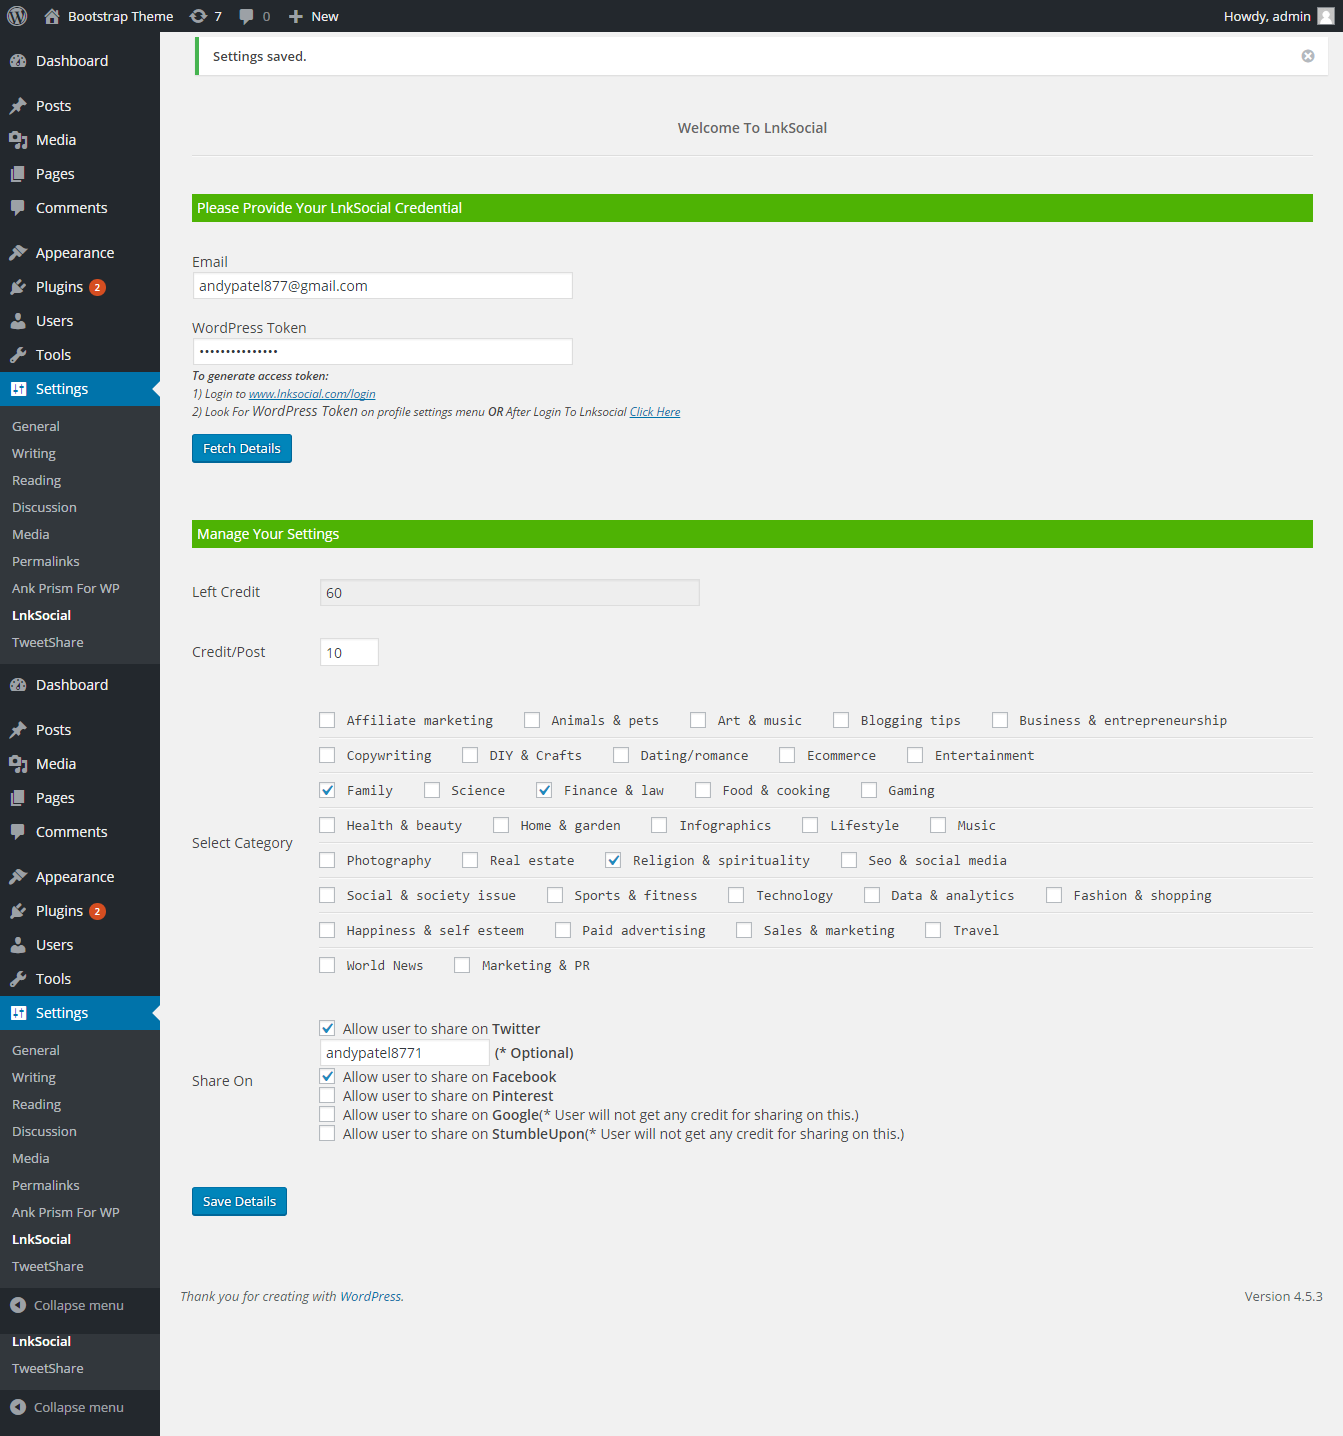
Task: Uncheck the Finance & law checkbox
Action: pyautogui.click(x=544, y=790)
